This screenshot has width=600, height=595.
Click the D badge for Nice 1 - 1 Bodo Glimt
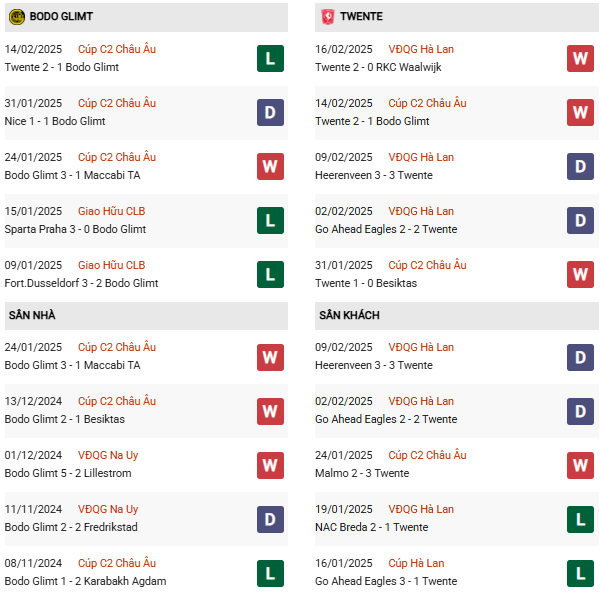pos(270,112)
